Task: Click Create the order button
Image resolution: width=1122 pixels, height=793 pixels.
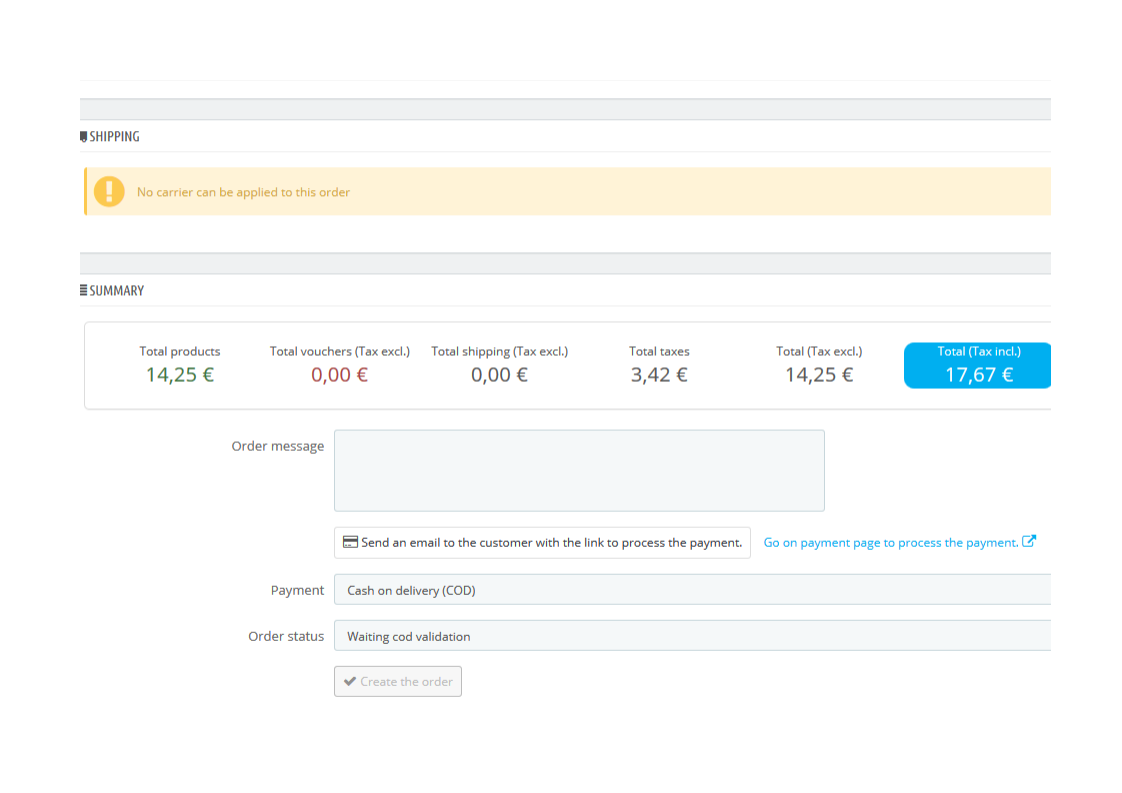Action: pyautogui.click(x=398, y=681)
